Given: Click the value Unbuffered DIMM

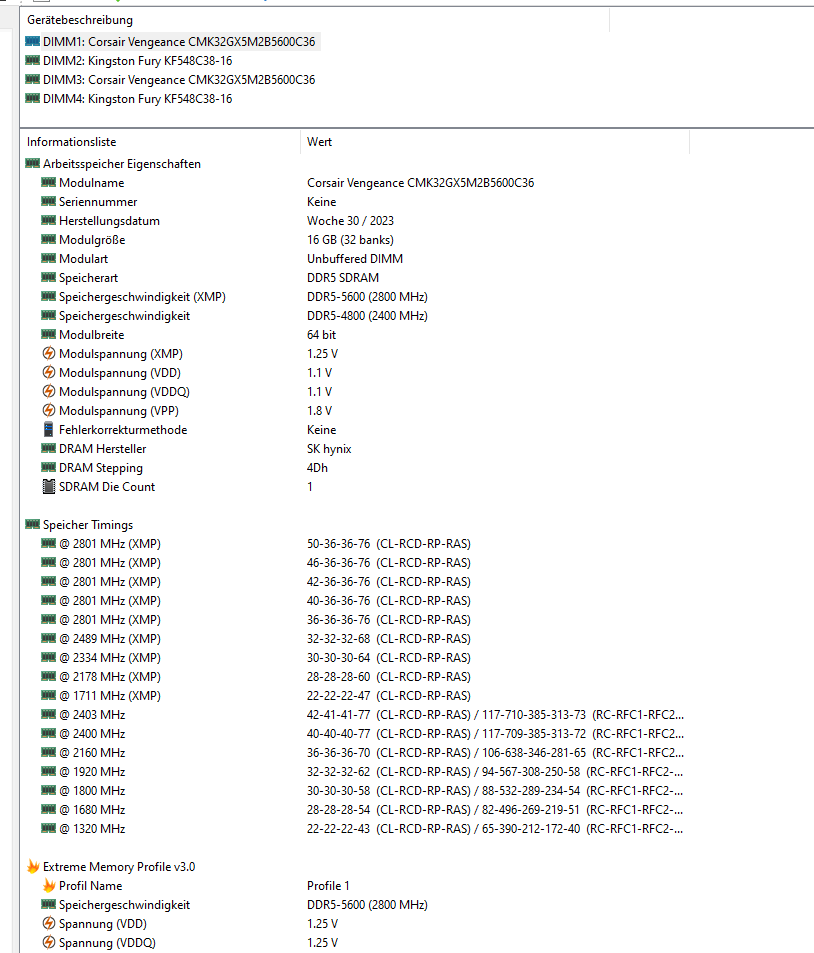Looking at the screenshot, I should click(x=355, y=259).
